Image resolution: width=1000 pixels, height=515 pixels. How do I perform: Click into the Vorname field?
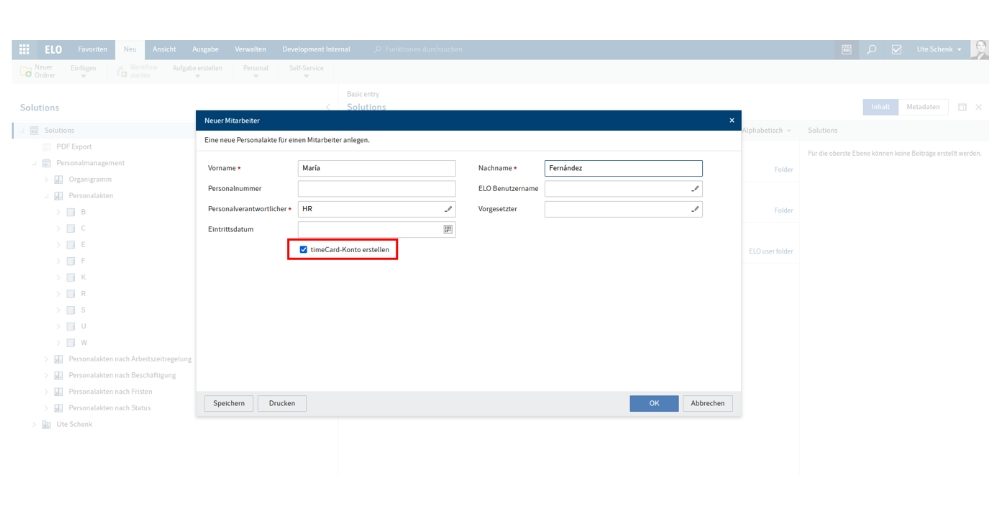click(377, 168)
